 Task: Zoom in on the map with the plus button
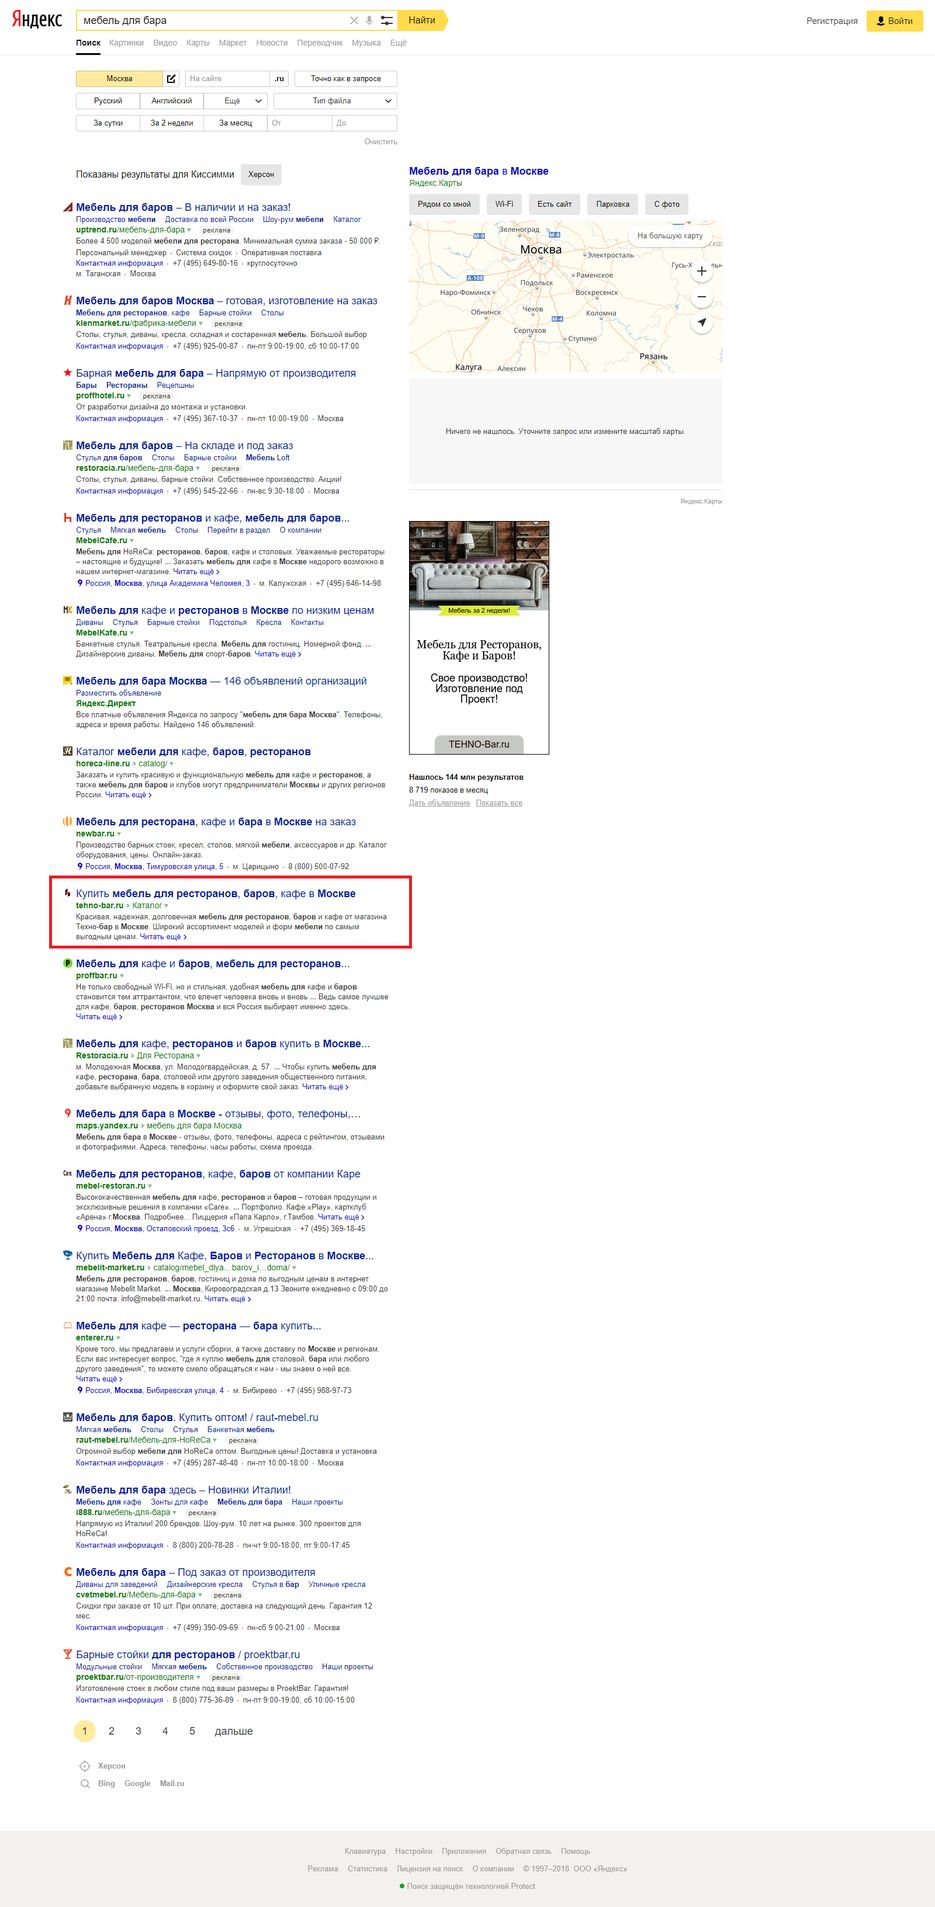(702, 271)
